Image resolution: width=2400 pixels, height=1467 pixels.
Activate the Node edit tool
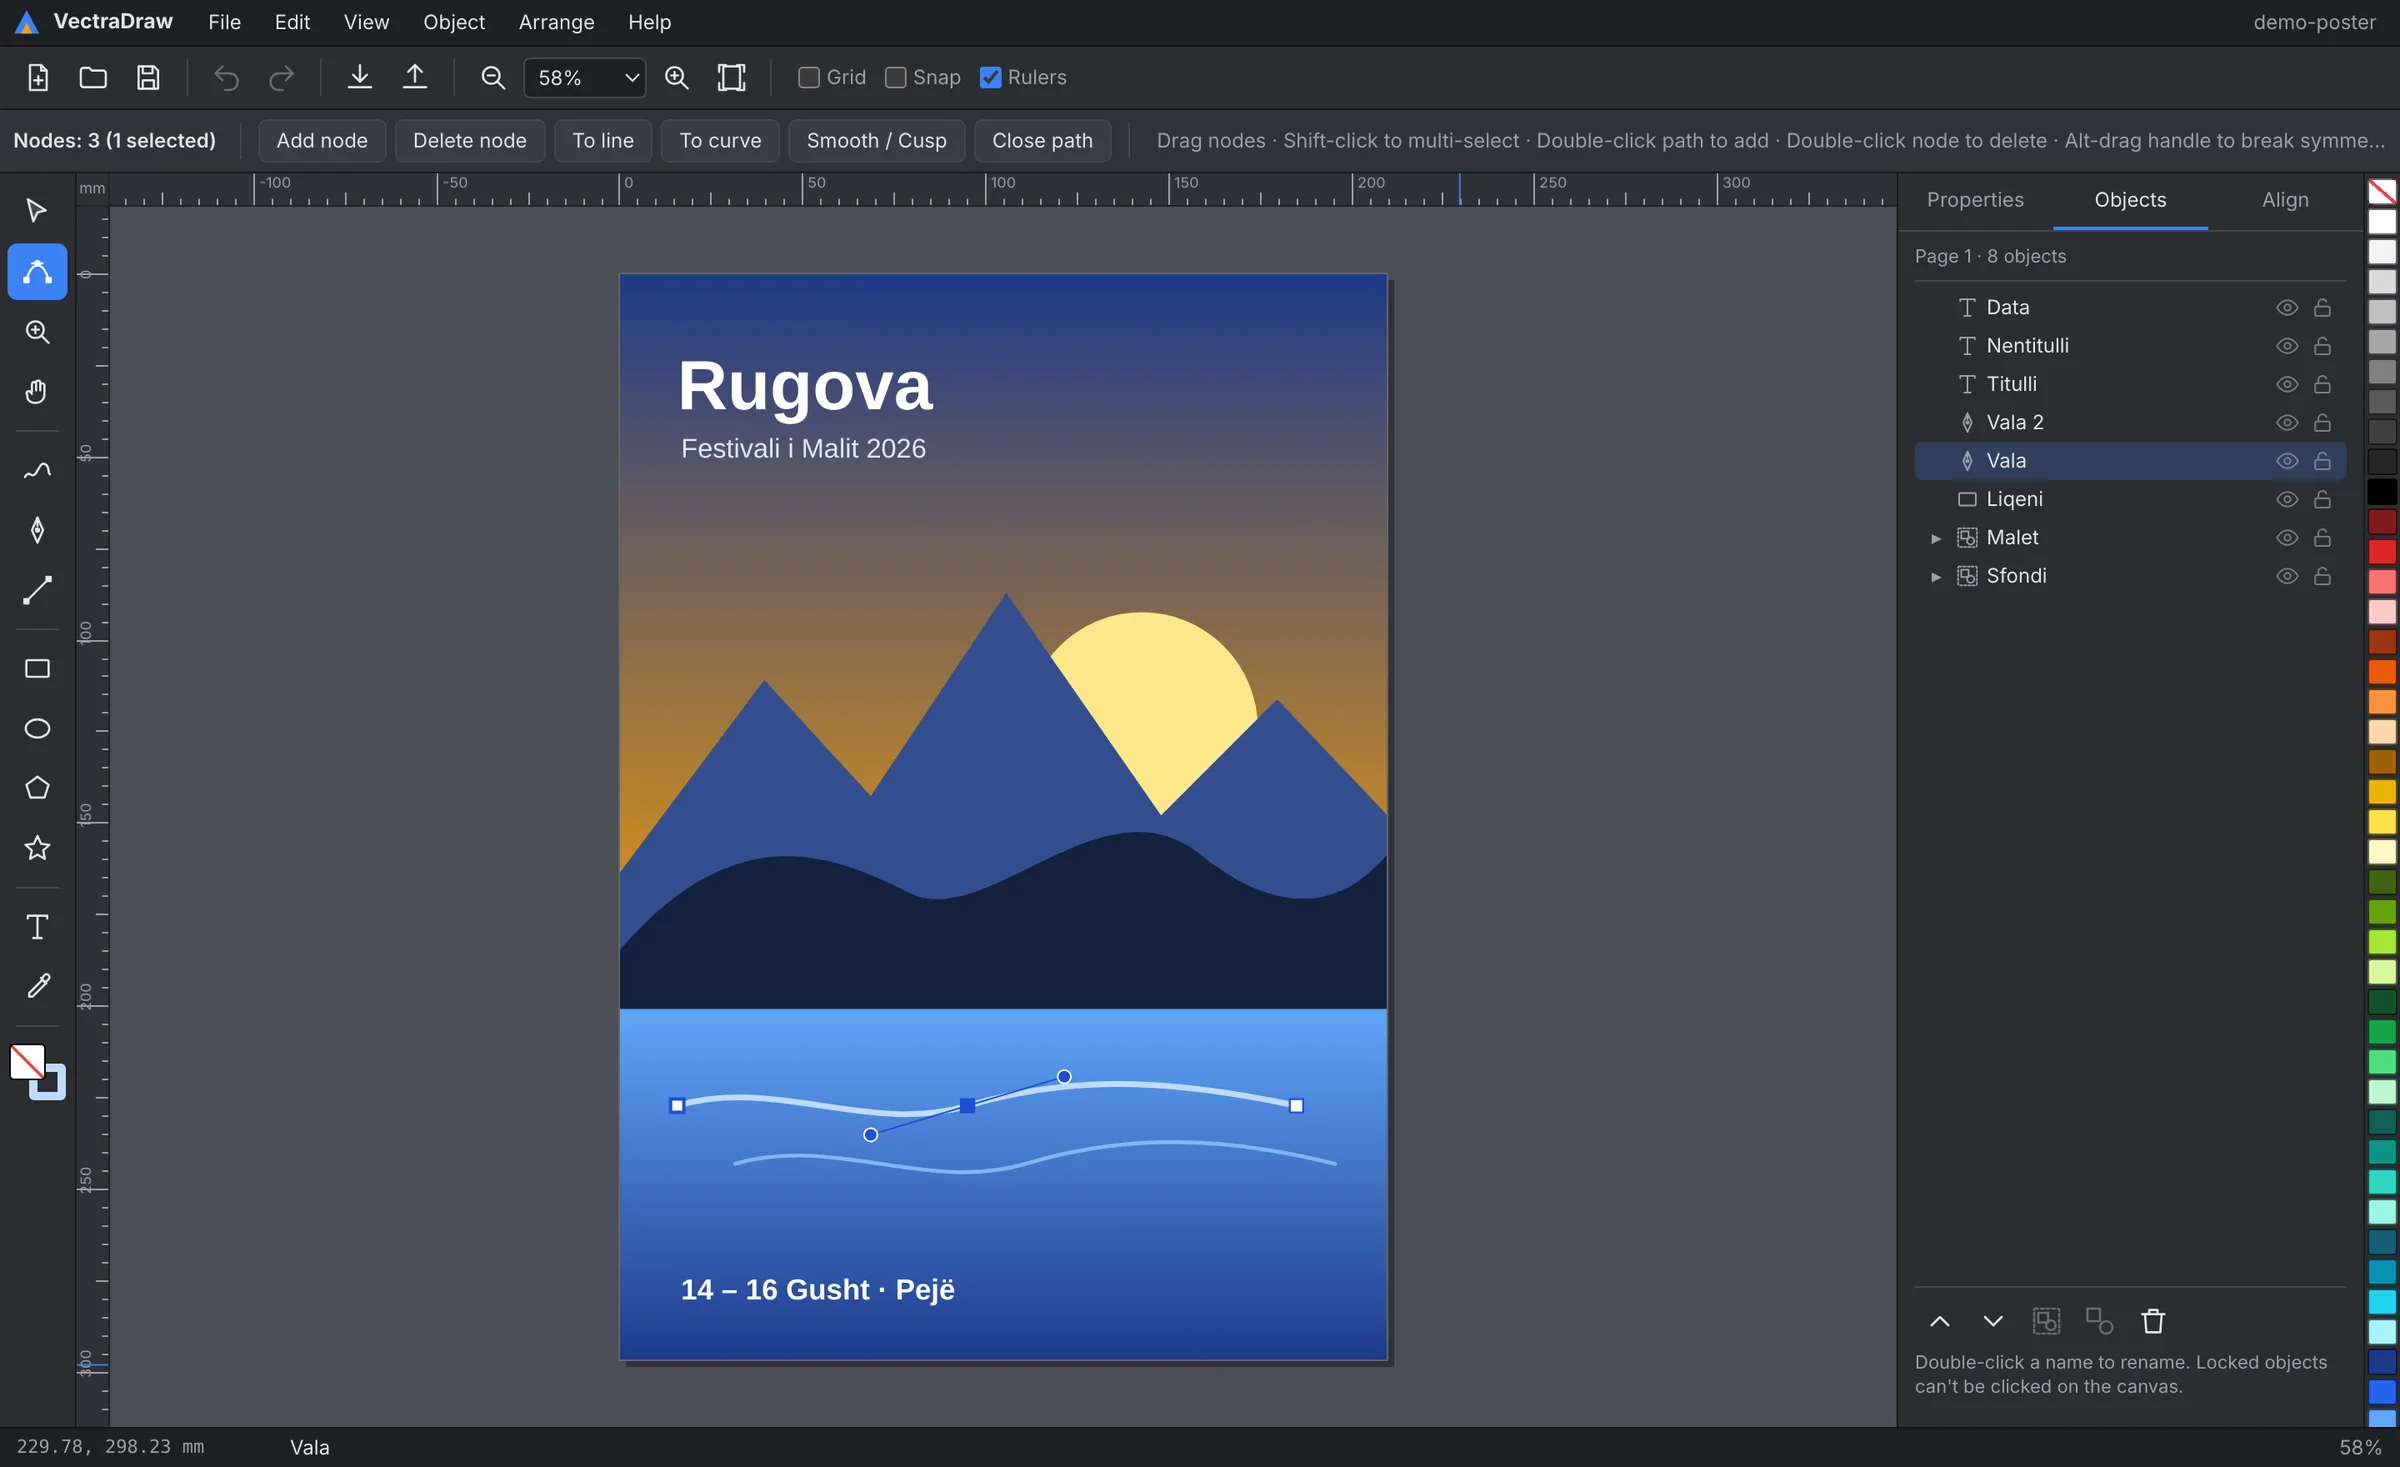37,271
